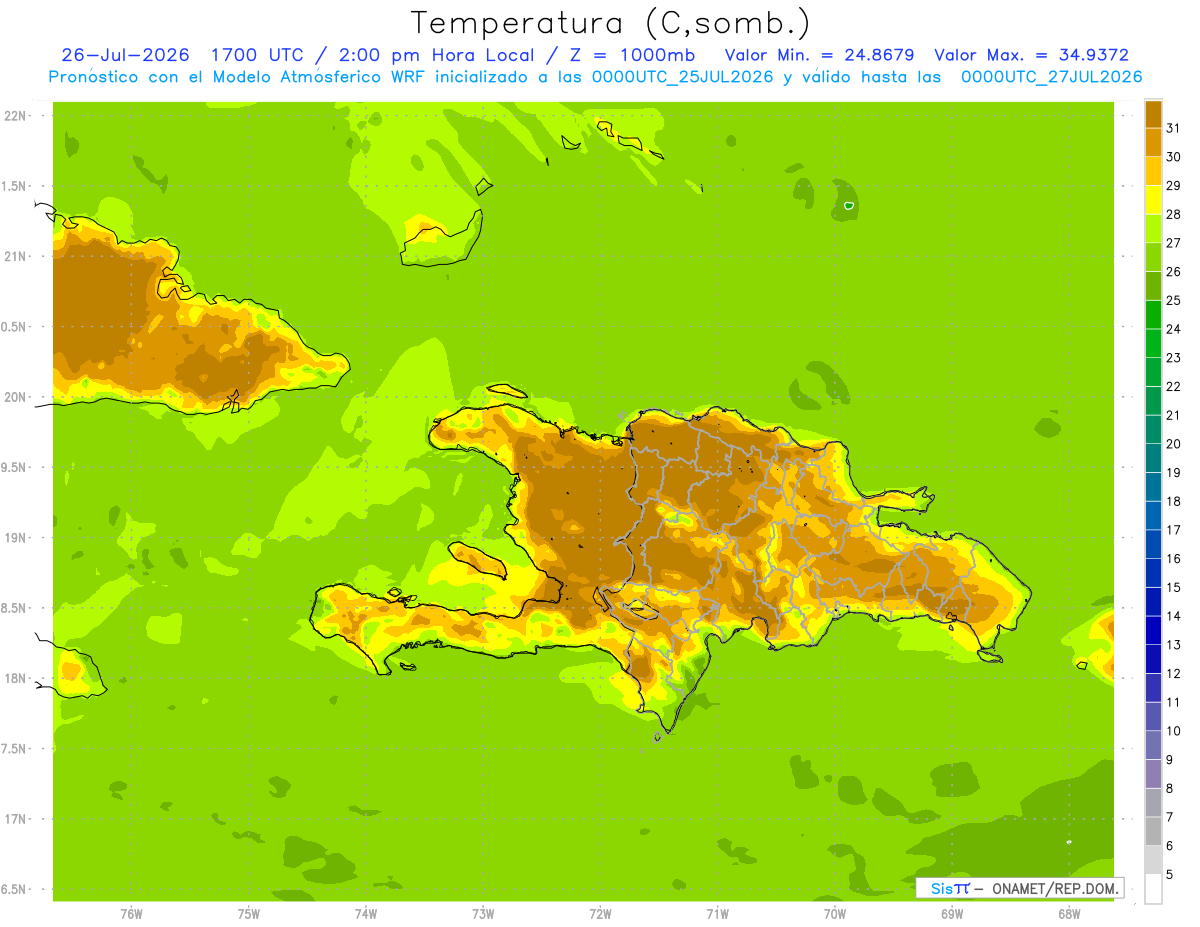This screenshot has height=927, width=1200.
Task: Click the "72W" longitude label
Action: click(600, 913)
